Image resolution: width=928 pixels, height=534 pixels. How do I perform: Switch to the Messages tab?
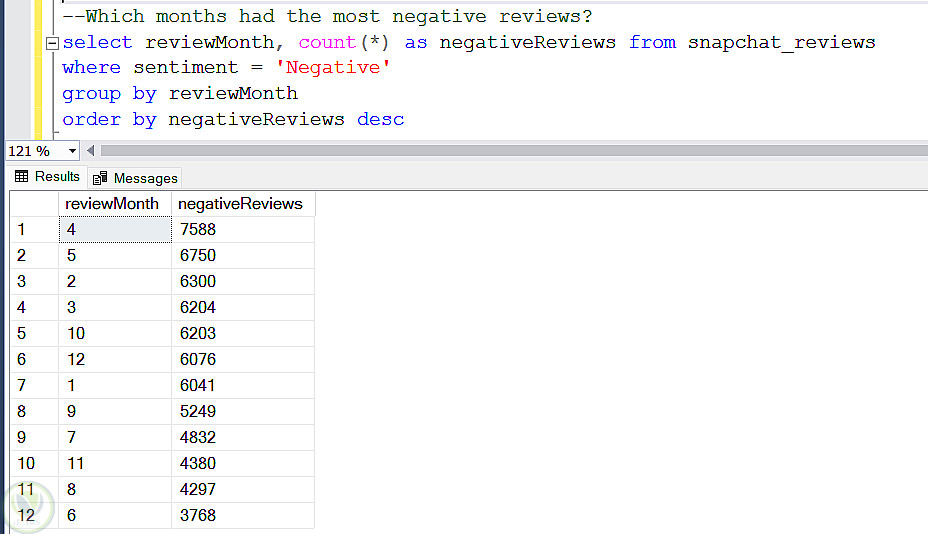point(135,178)
